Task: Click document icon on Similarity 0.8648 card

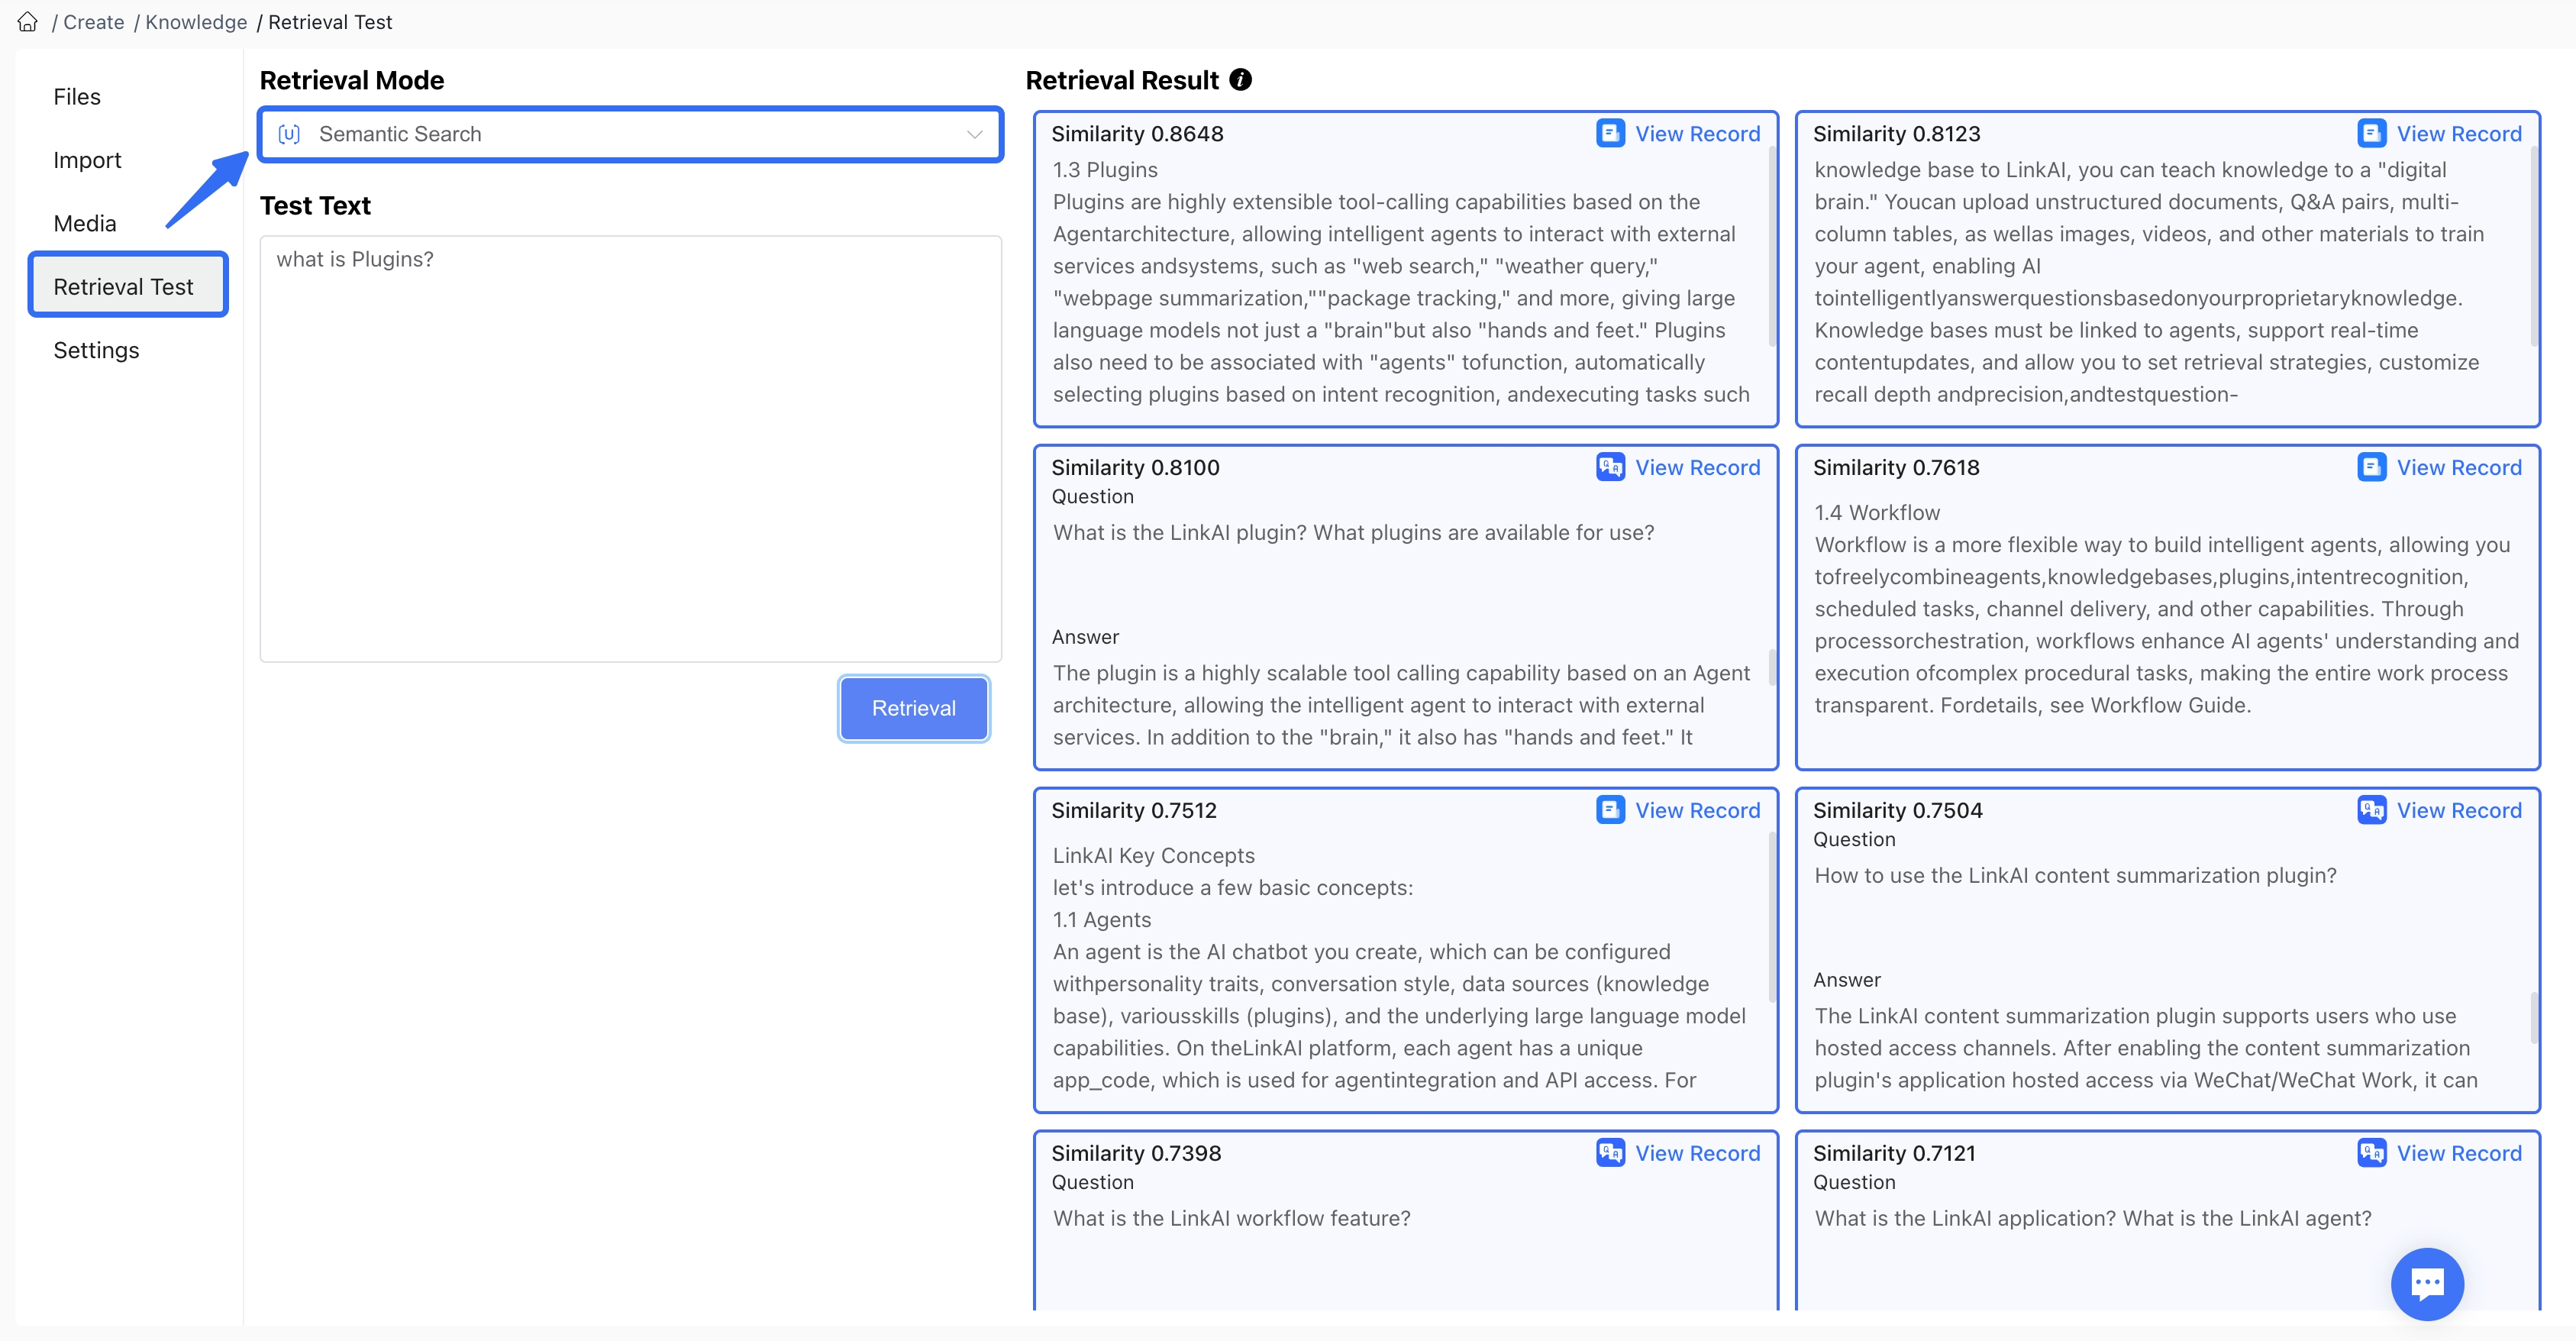Action: pos(1610,133)
